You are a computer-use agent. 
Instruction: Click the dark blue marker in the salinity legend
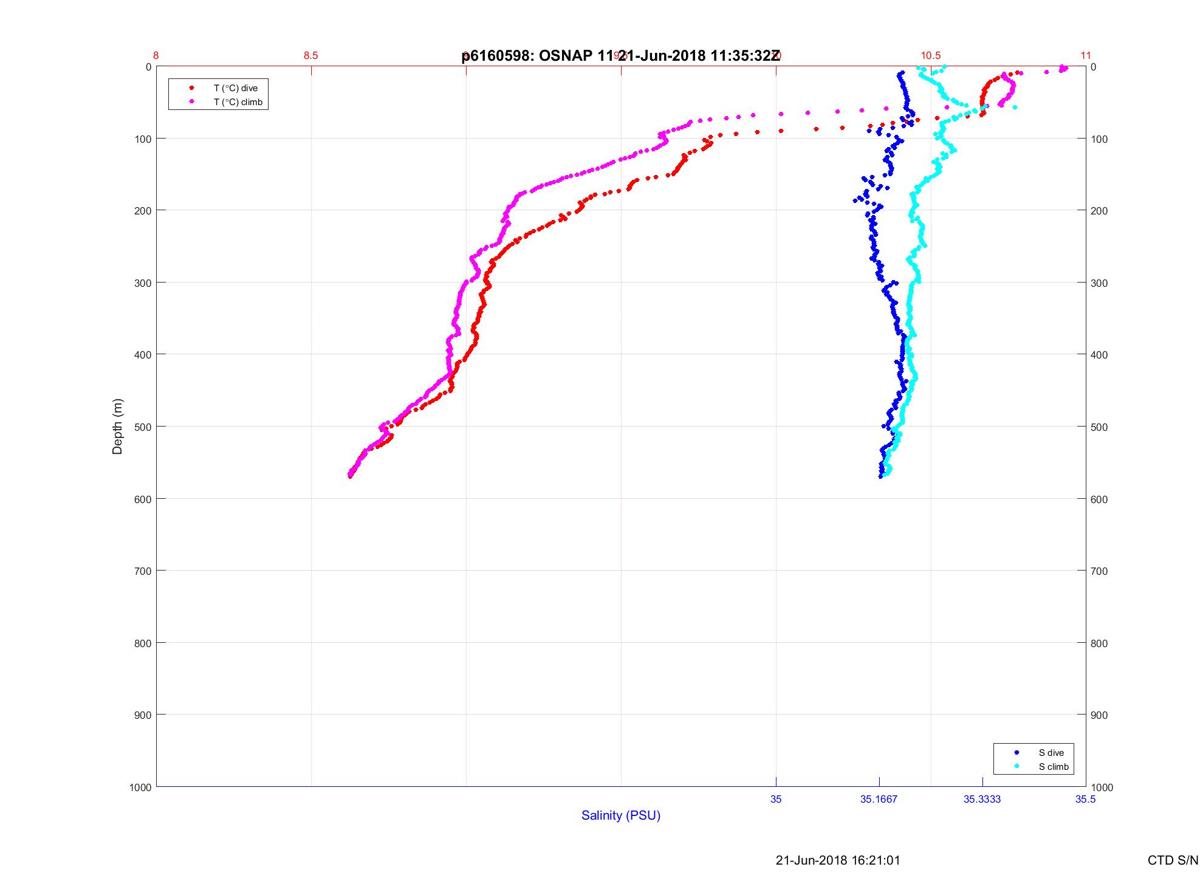(x=1016, y=752)
